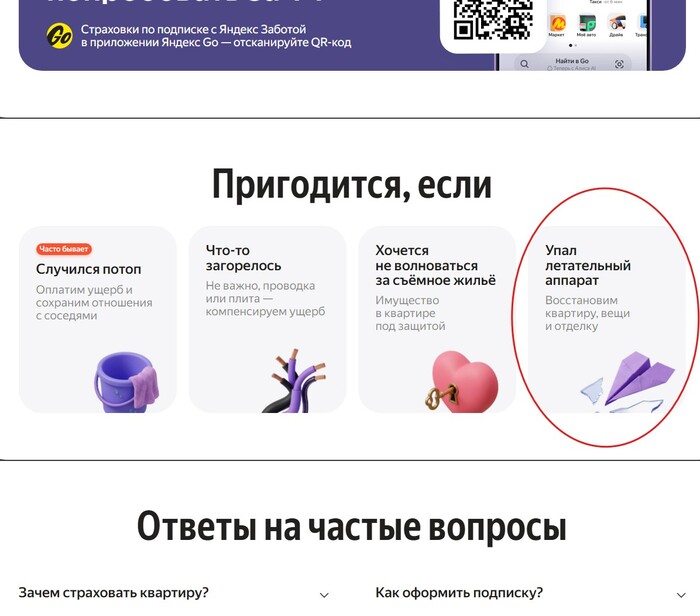Click text Имущество в квартире под защитой

410,313
